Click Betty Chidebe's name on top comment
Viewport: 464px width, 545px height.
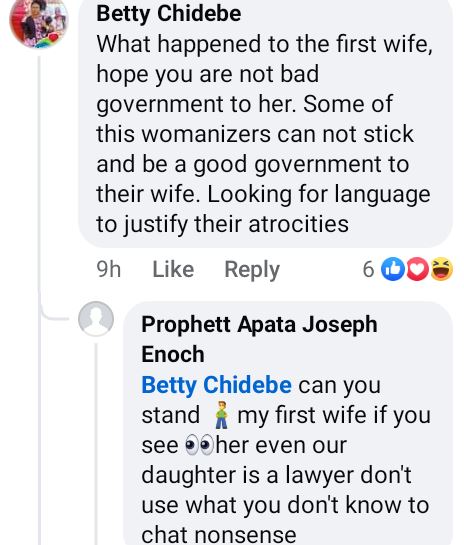(169, 14)
